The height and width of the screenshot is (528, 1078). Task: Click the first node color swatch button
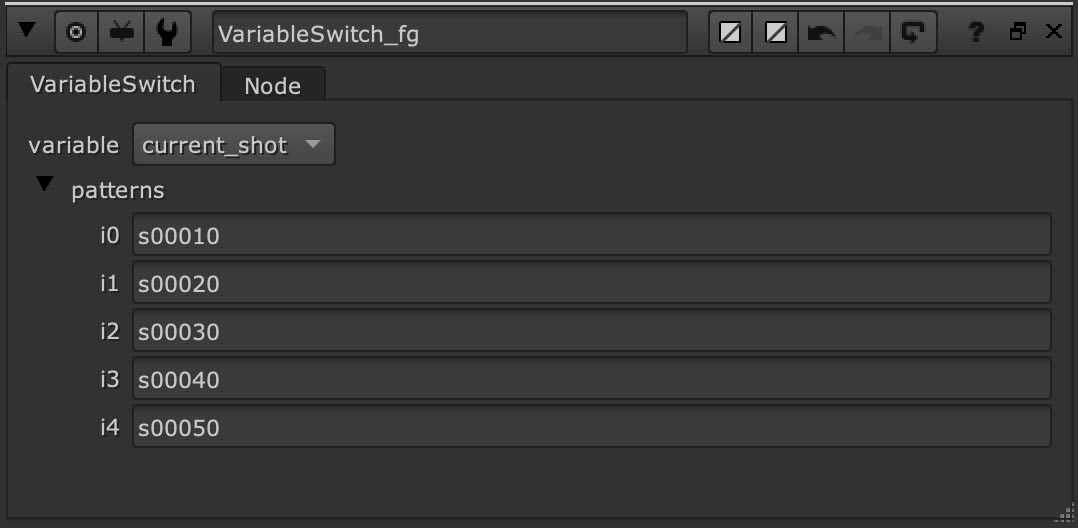pos(731,33)
